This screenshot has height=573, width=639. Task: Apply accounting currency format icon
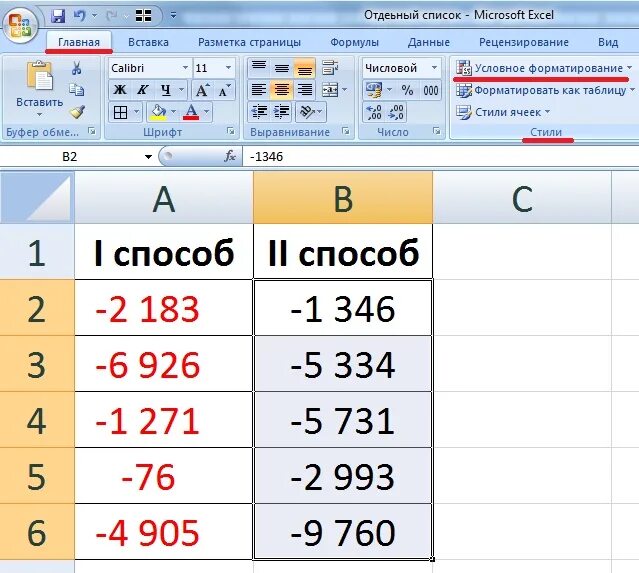(x=374, y=90)
